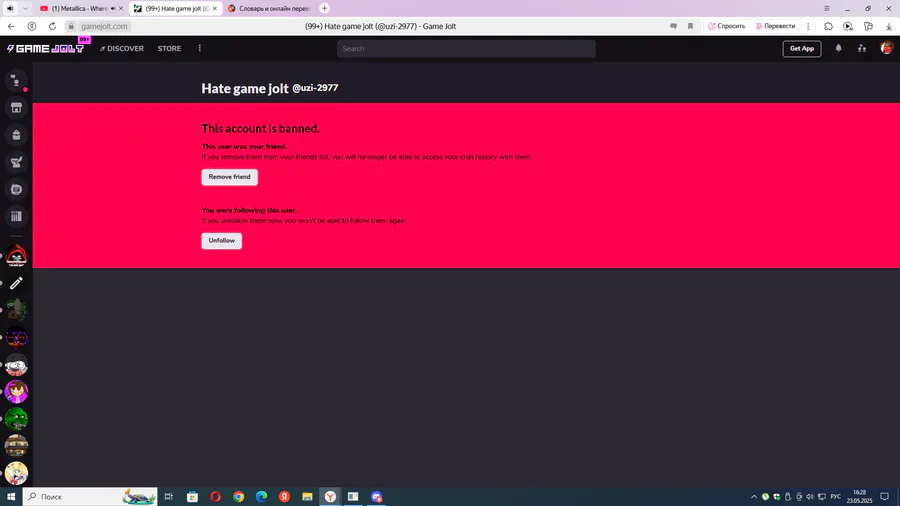Open the backpack icon in the sidebar
This screenshot has height=506, width=900.
[16, 135]
